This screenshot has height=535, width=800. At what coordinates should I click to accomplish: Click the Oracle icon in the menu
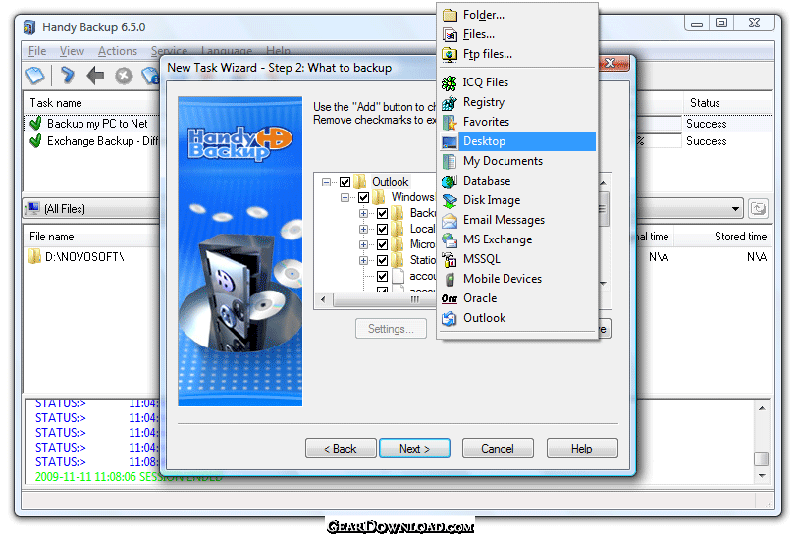coord(449,298)
